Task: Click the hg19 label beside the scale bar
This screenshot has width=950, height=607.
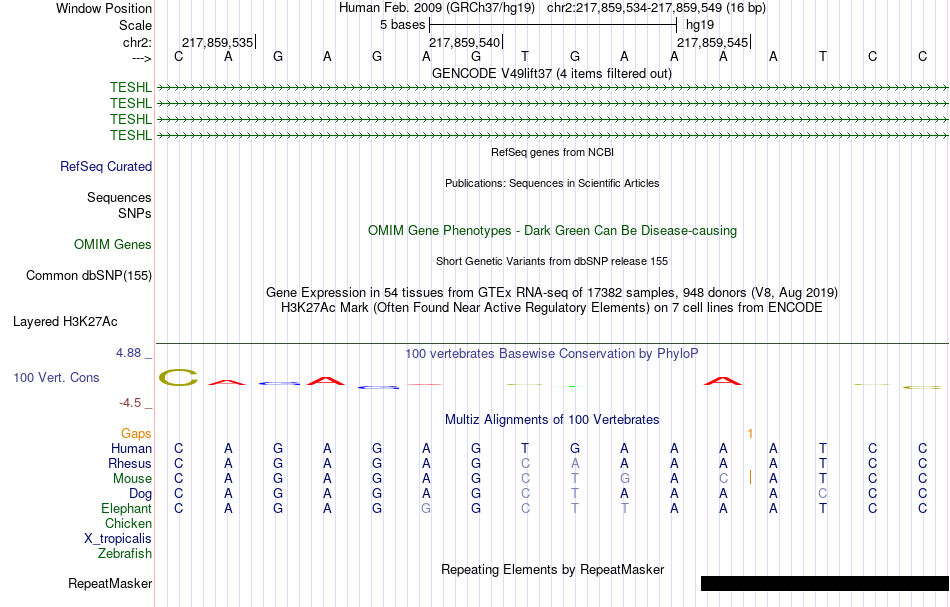Action: coord(700,25)
